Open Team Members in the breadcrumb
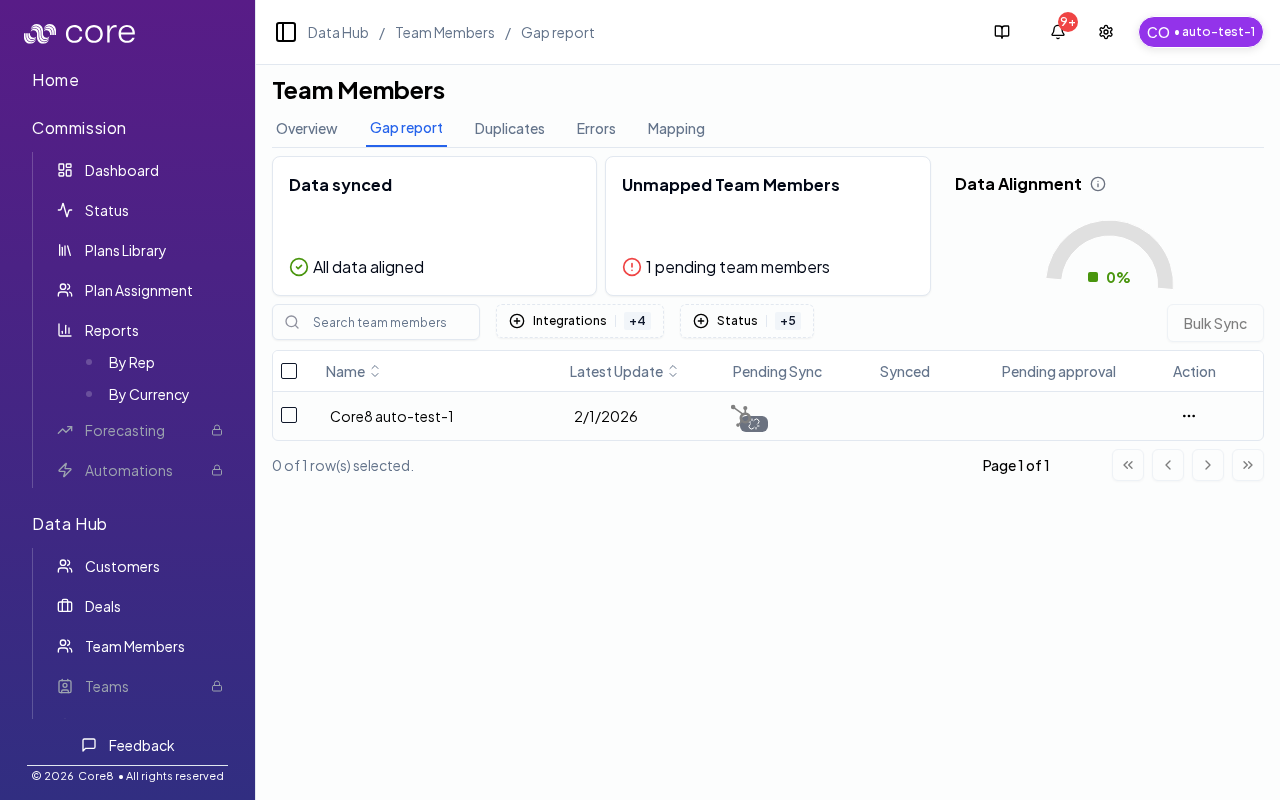Viewport: 1280px width, 800px height. click(x=445, y=33)
